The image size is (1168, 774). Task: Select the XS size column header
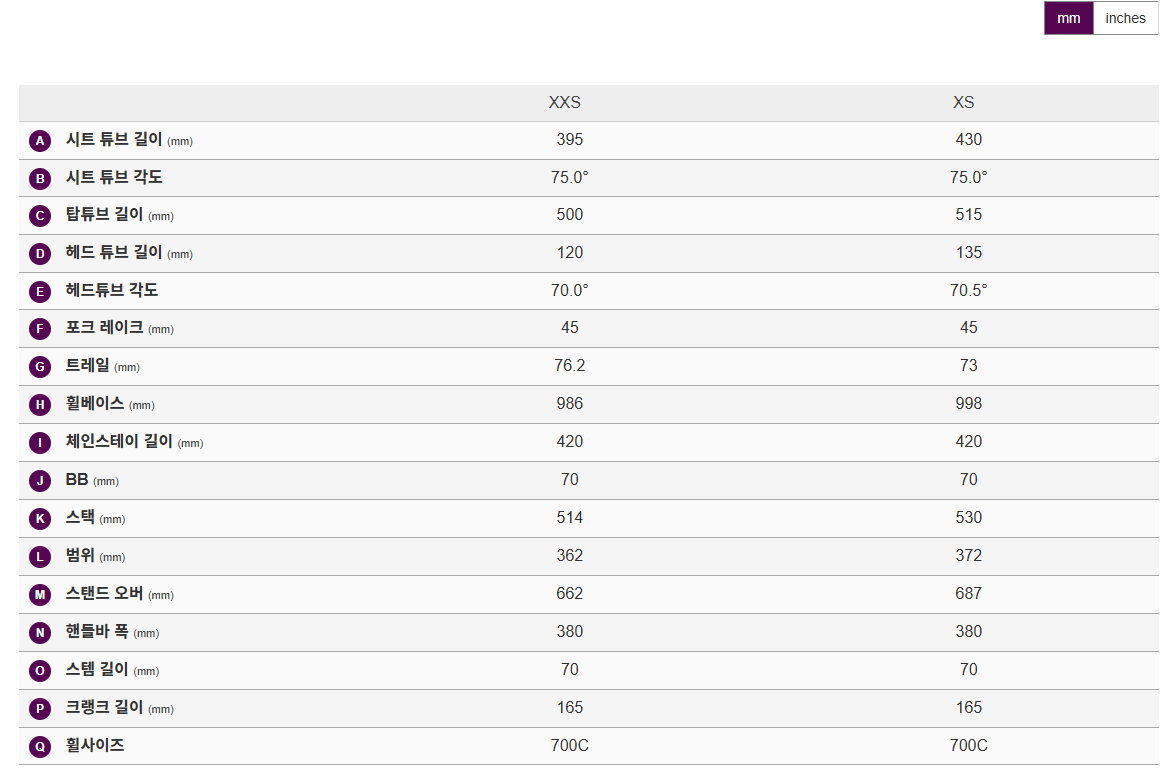pos(963,102)
